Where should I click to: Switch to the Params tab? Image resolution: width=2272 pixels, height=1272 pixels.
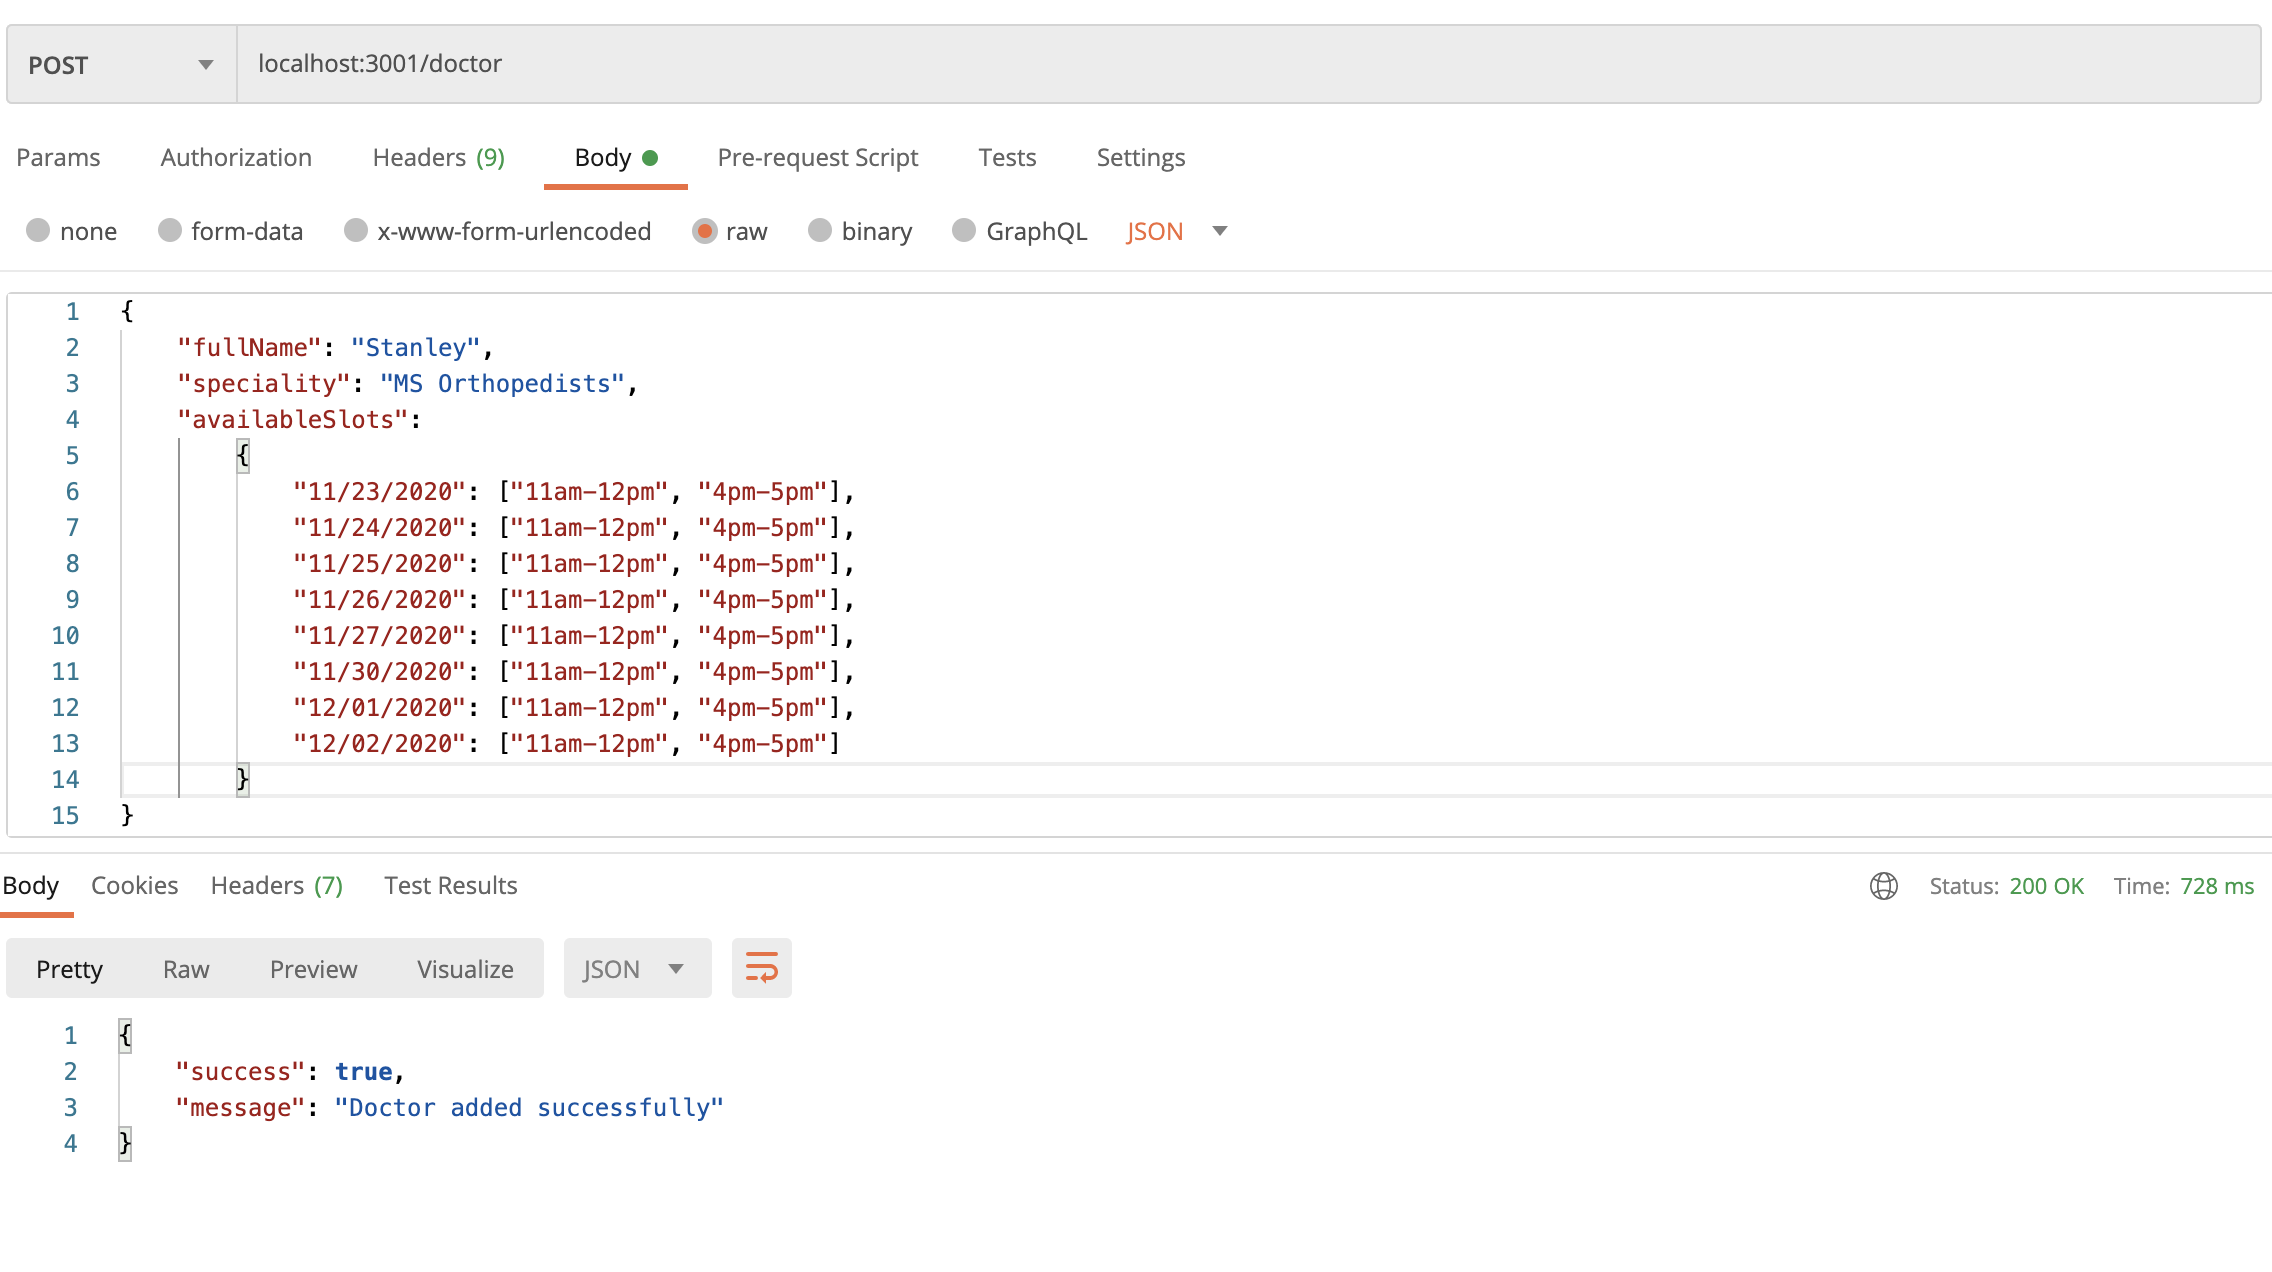pos(58,157)
